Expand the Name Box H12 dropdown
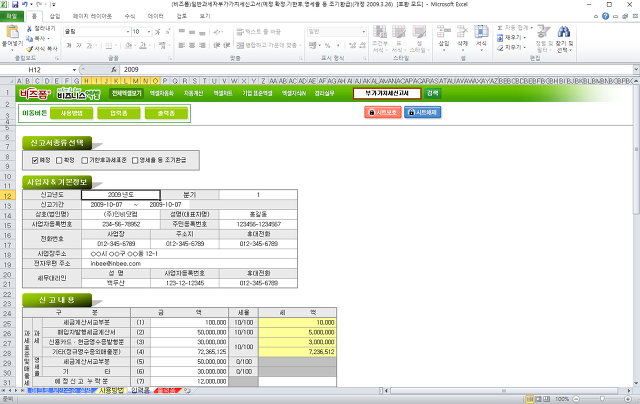The image size is (640, 404). [x=74, y=70]
